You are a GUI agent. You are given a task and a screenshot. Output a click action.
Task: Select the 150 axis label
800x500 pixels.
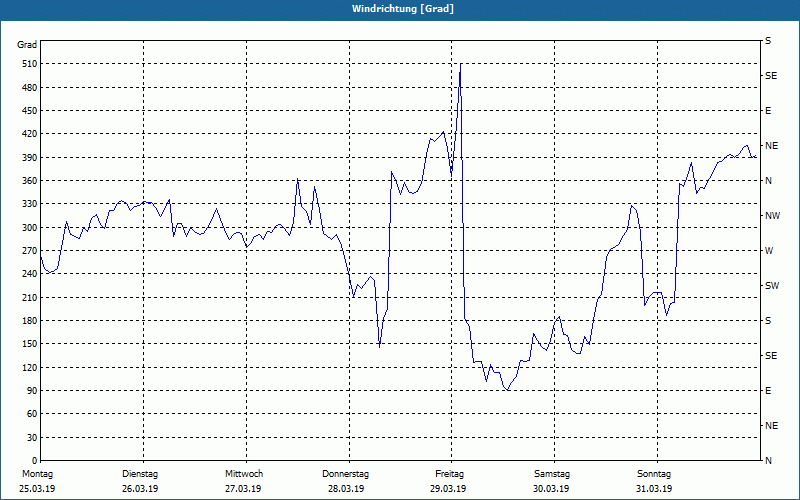[x=29, y=344]
